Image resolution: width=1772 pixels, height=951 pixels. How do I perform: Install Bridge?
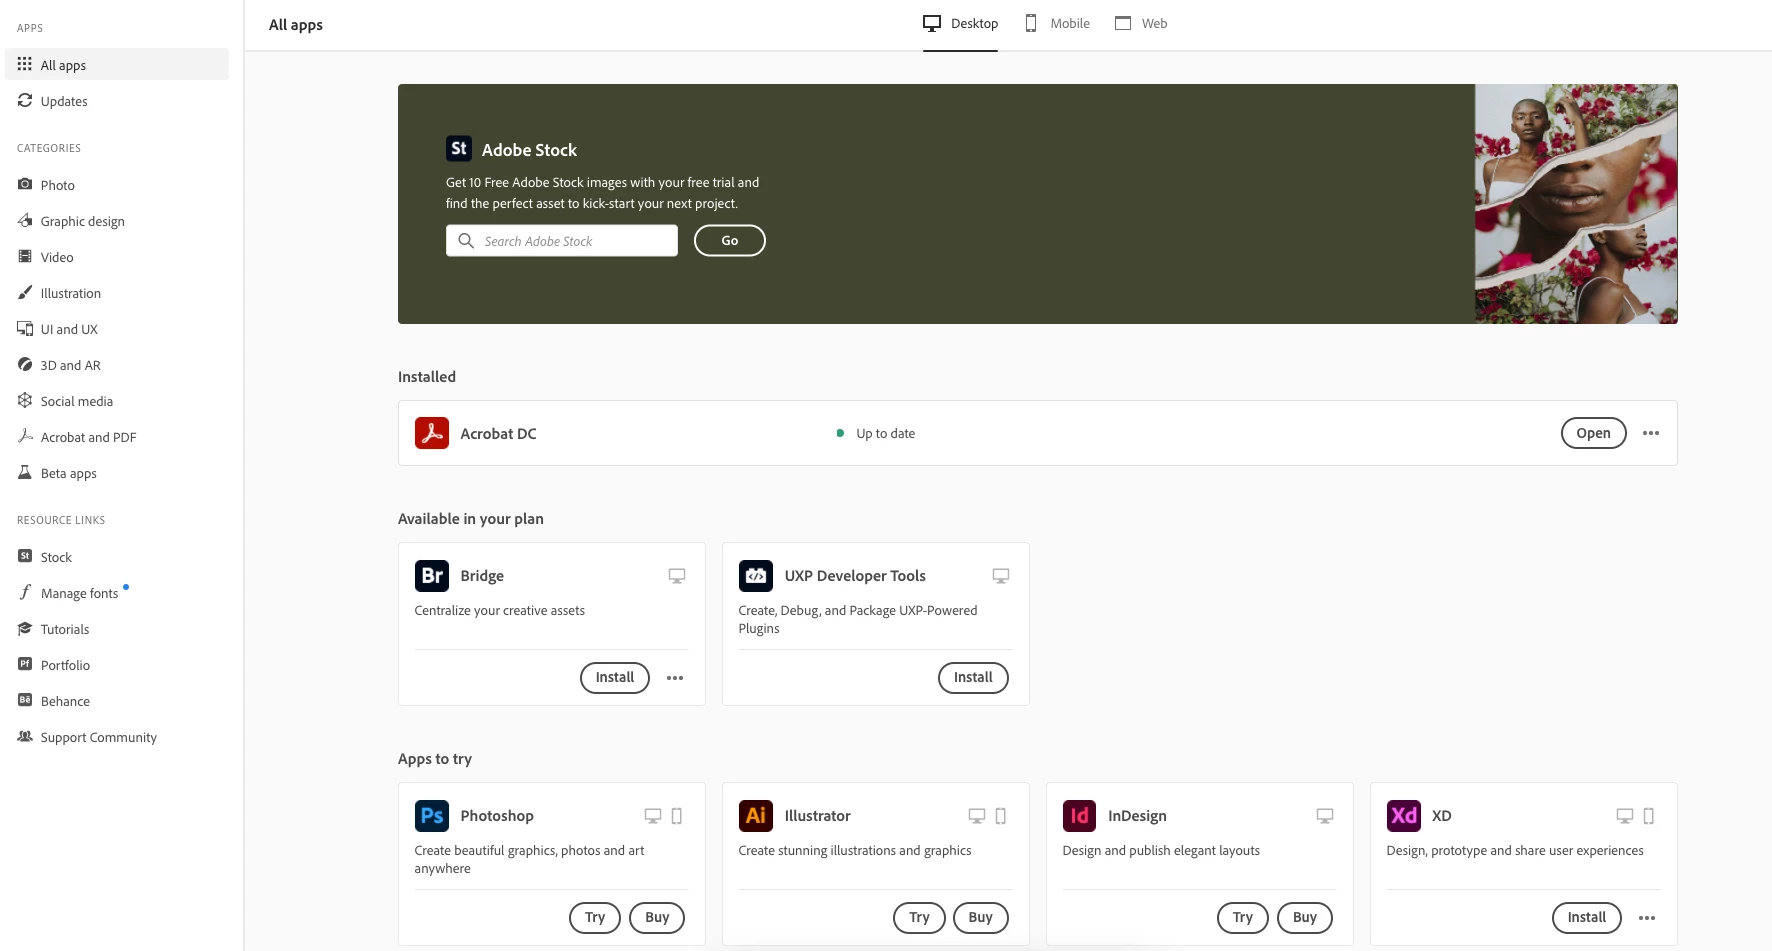615,678
